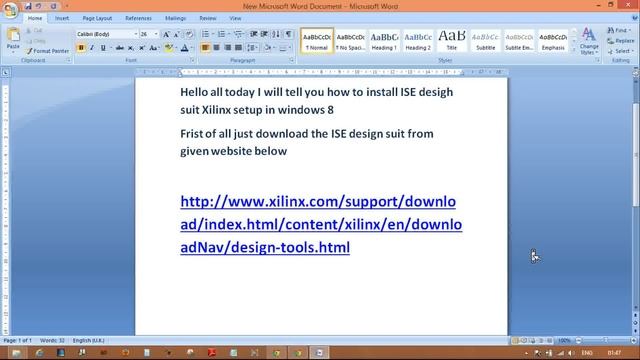This screenshot has width=640, height=360.
Task: Click the Decrease Indent icon
Action: (253, 34)
